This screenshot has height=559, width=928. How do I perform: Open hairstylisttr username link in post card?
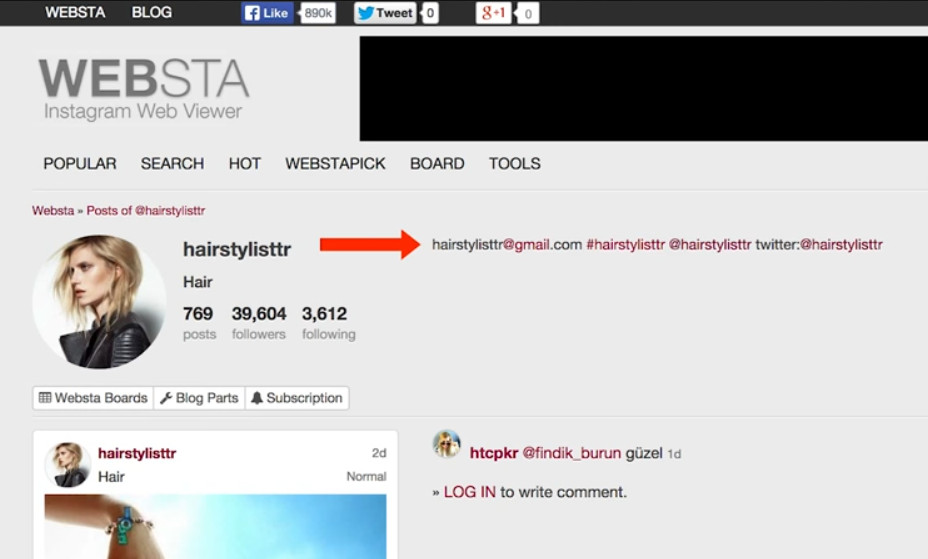137,453
